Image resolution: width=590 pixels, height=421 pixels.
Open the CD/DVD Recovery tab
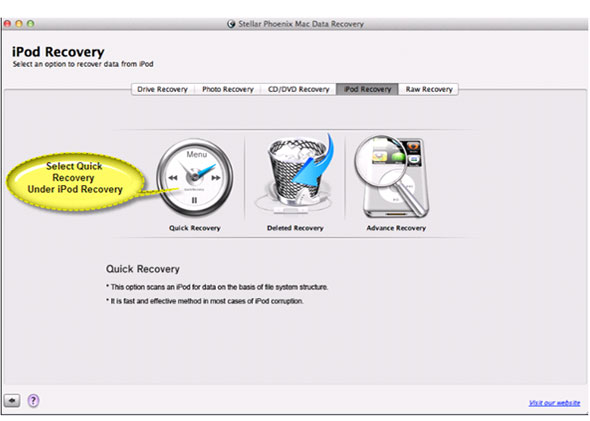[299, 90]
